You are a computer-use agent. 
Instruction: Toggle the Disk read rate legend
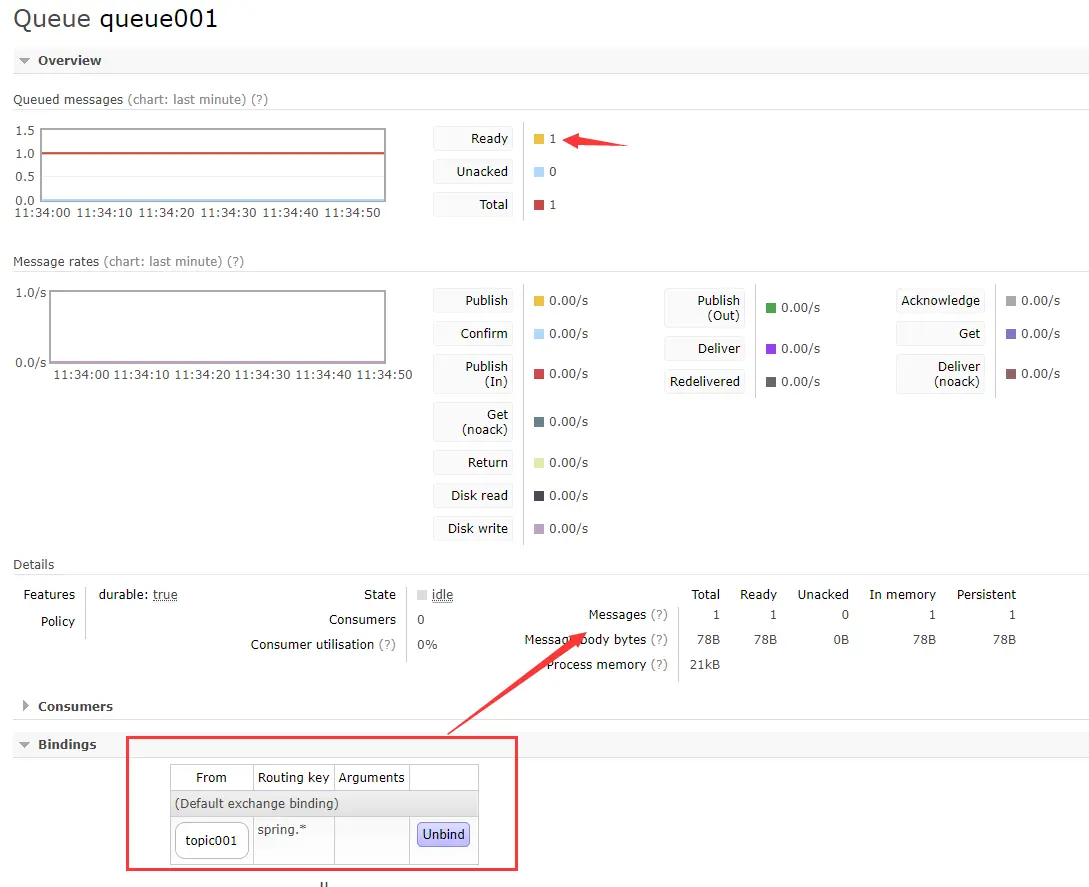point(474,495)
